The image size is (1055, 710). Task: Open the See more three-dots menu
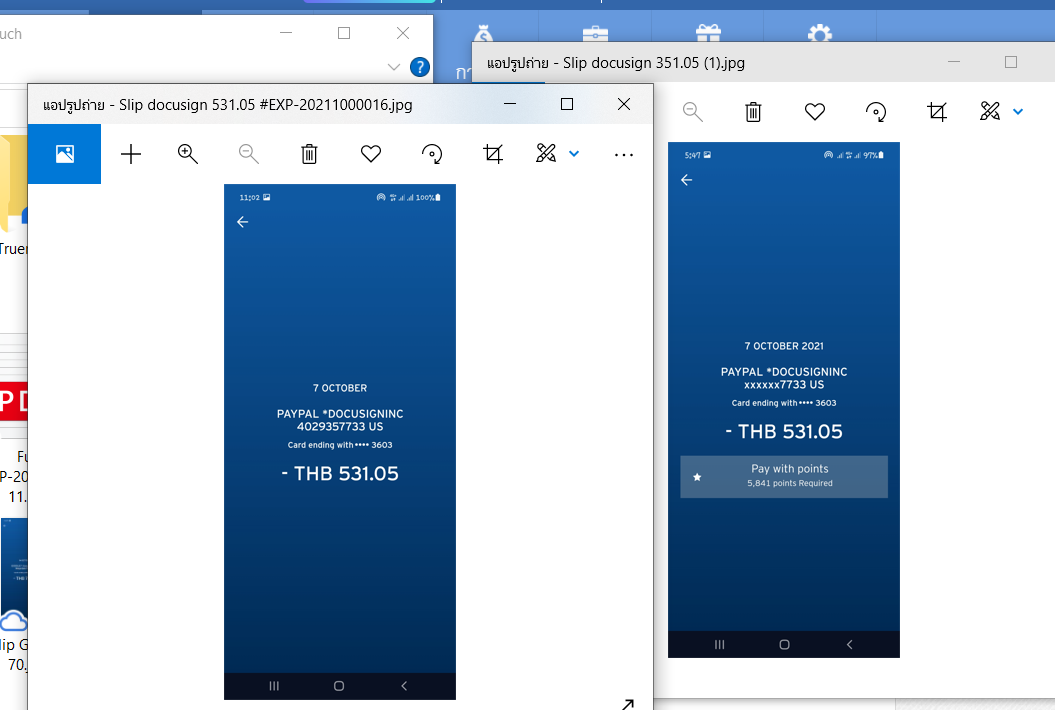click(624, 155)
